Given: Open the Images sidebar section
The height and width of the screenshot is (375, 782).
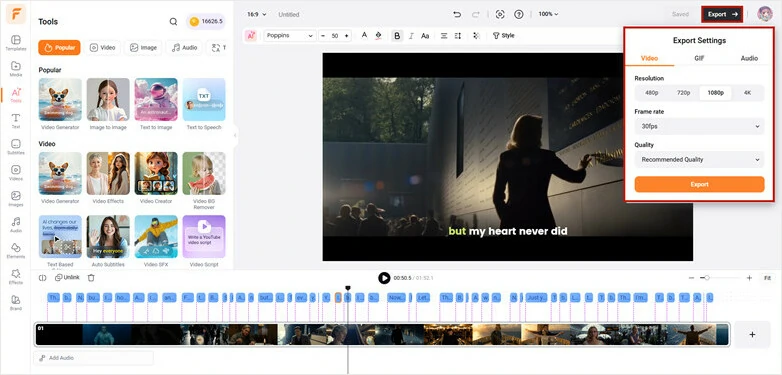Looking at the screenshot, I should point(15,198).
